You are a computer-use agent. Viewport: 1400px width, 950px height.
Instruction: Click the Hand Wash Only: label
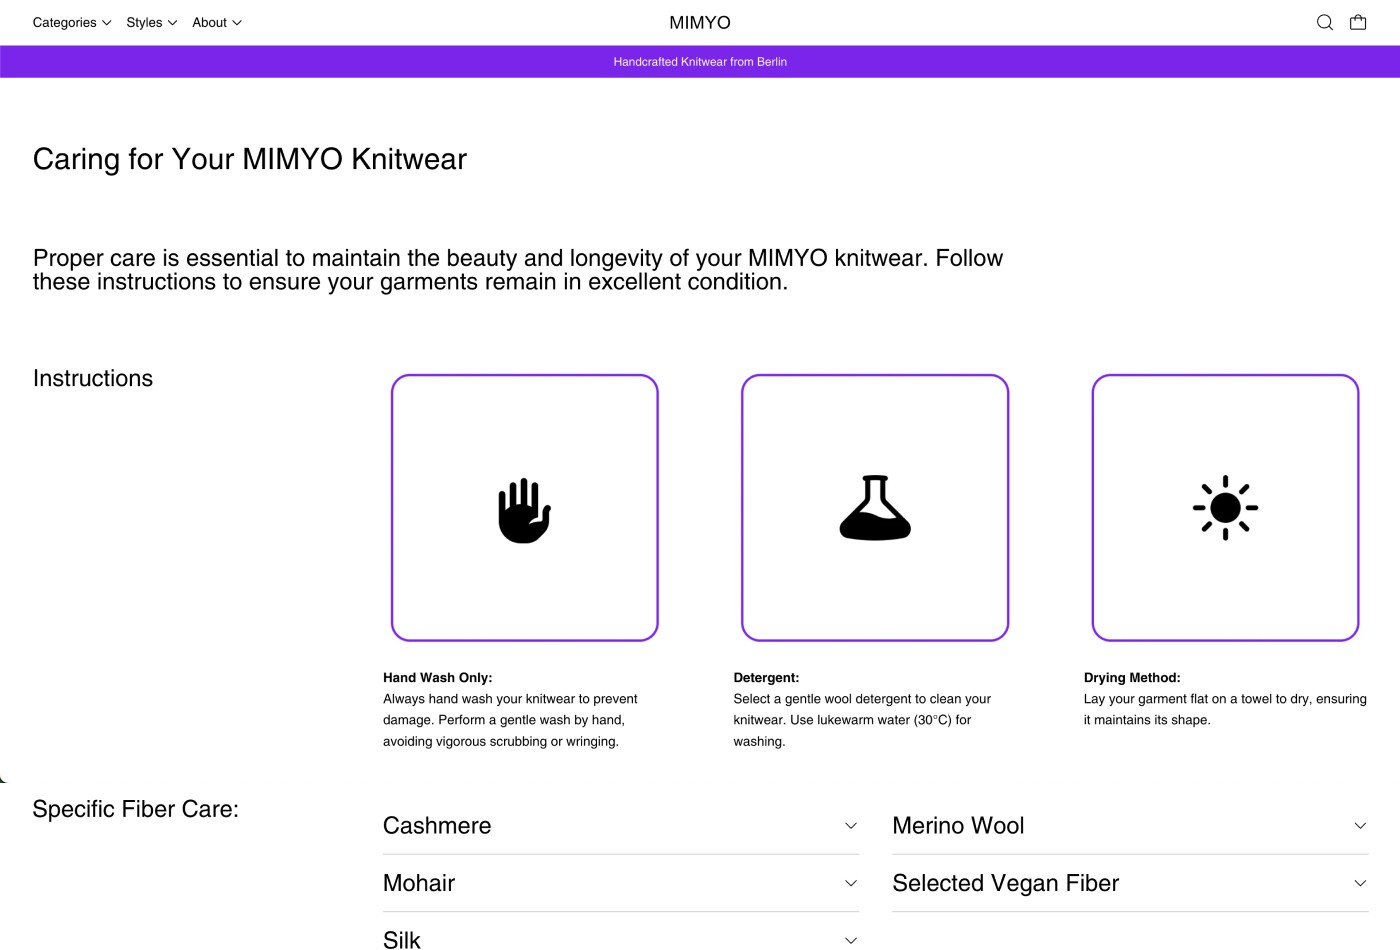(x=438, y=678)
